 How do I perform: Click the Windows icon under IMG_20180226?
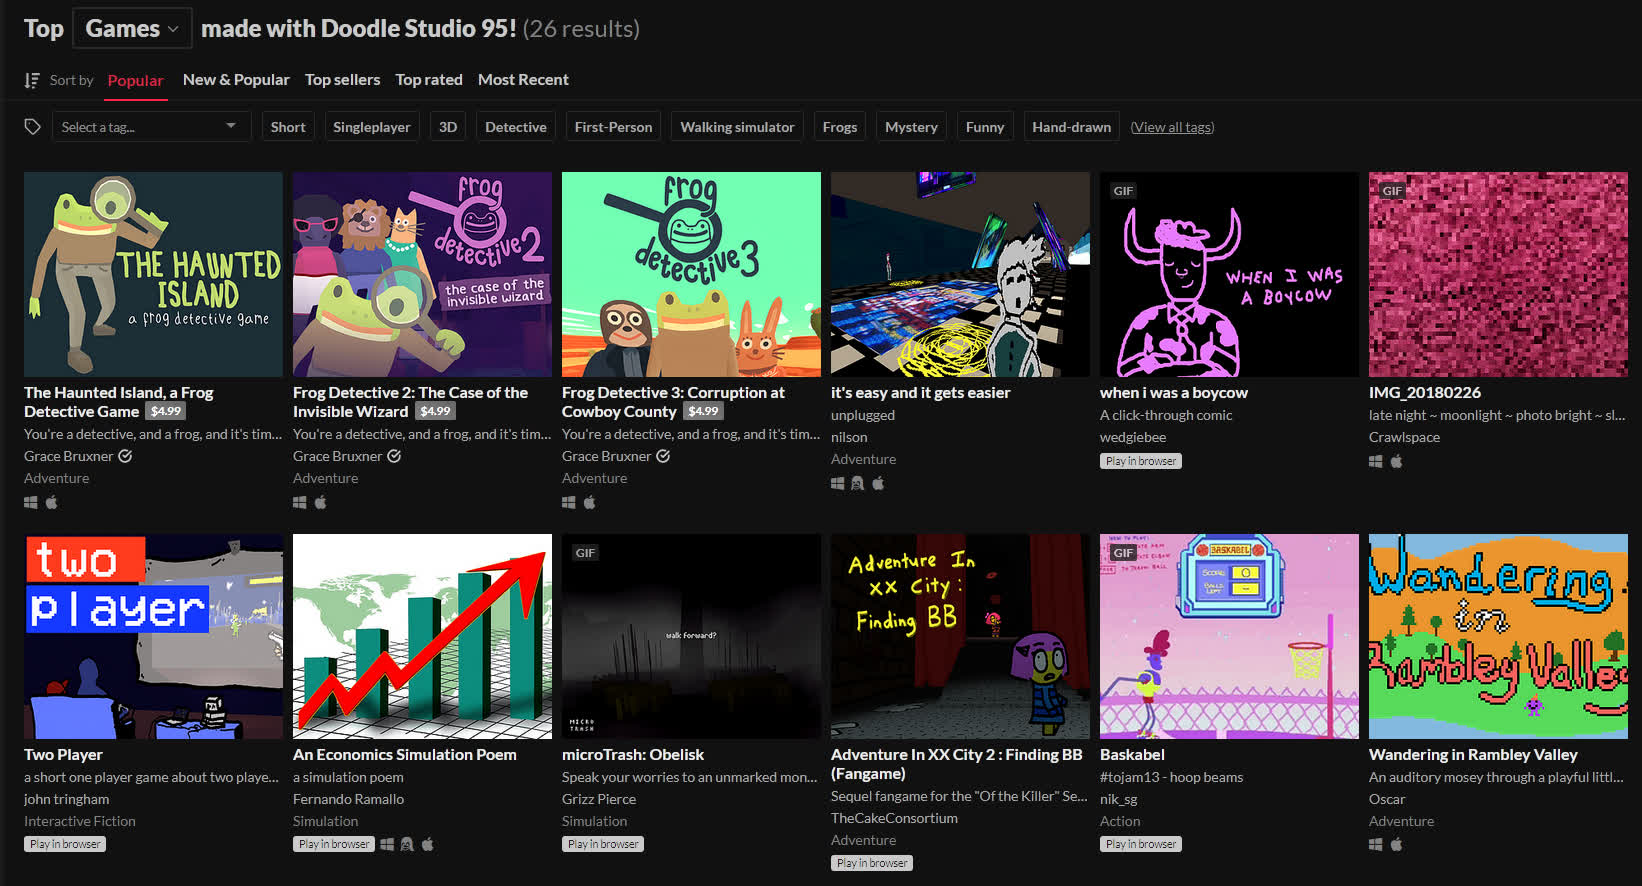[x=1376, y=461]
